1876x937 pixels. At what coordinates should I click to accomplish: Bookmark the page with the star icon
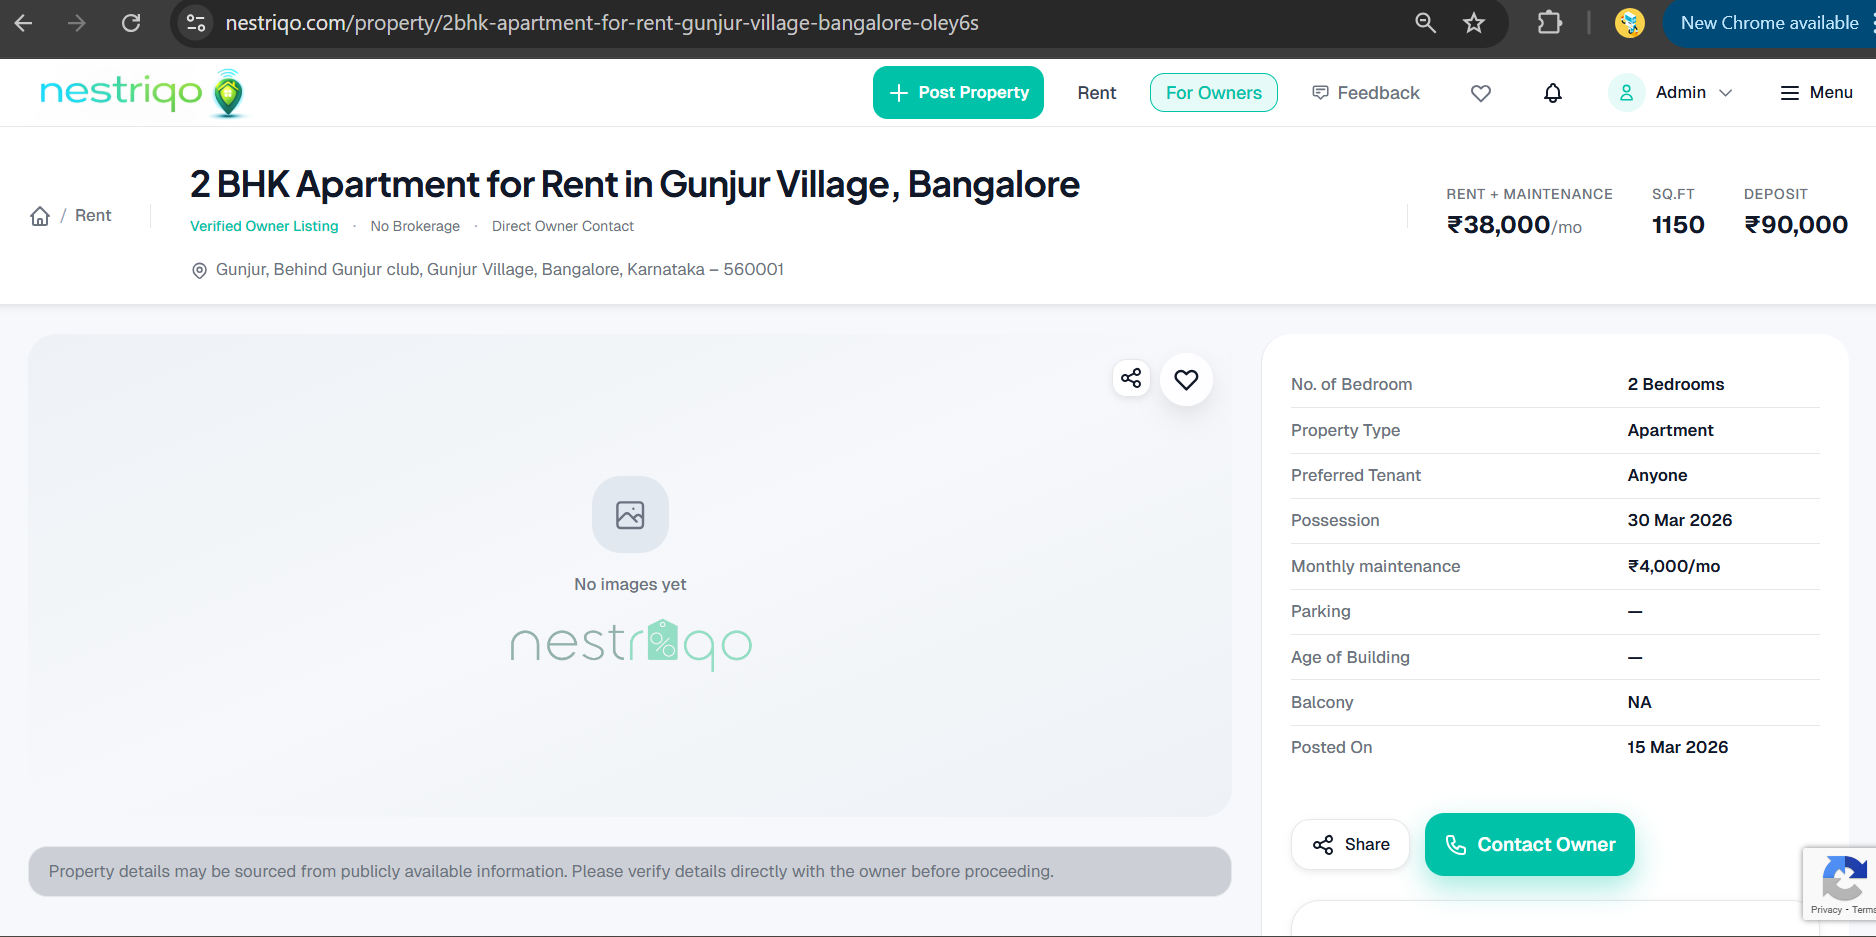1472,22
